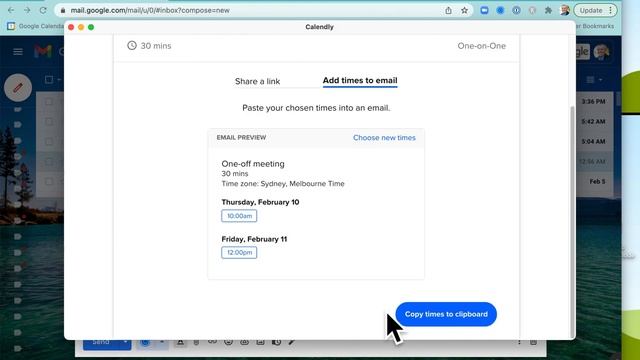Image resolution: width=640 pixels, height=360 pixels.
Task: Expand the split pane mode dropdown arrow
Action: (x=600, y=80)
